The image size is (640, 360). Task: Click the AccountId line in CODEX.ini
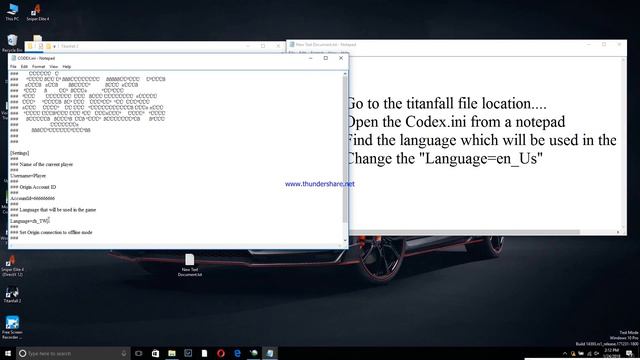(x=32, y=198)
